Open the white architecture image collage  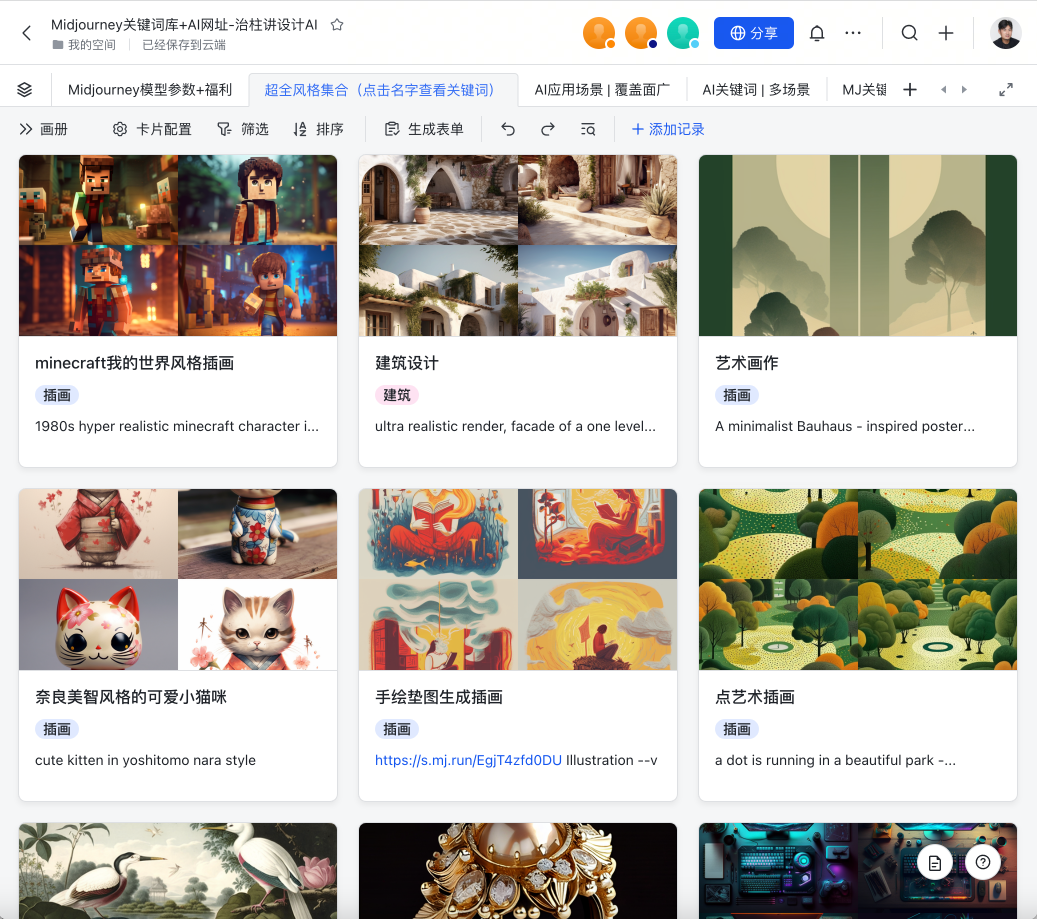(x=518, y=245)
